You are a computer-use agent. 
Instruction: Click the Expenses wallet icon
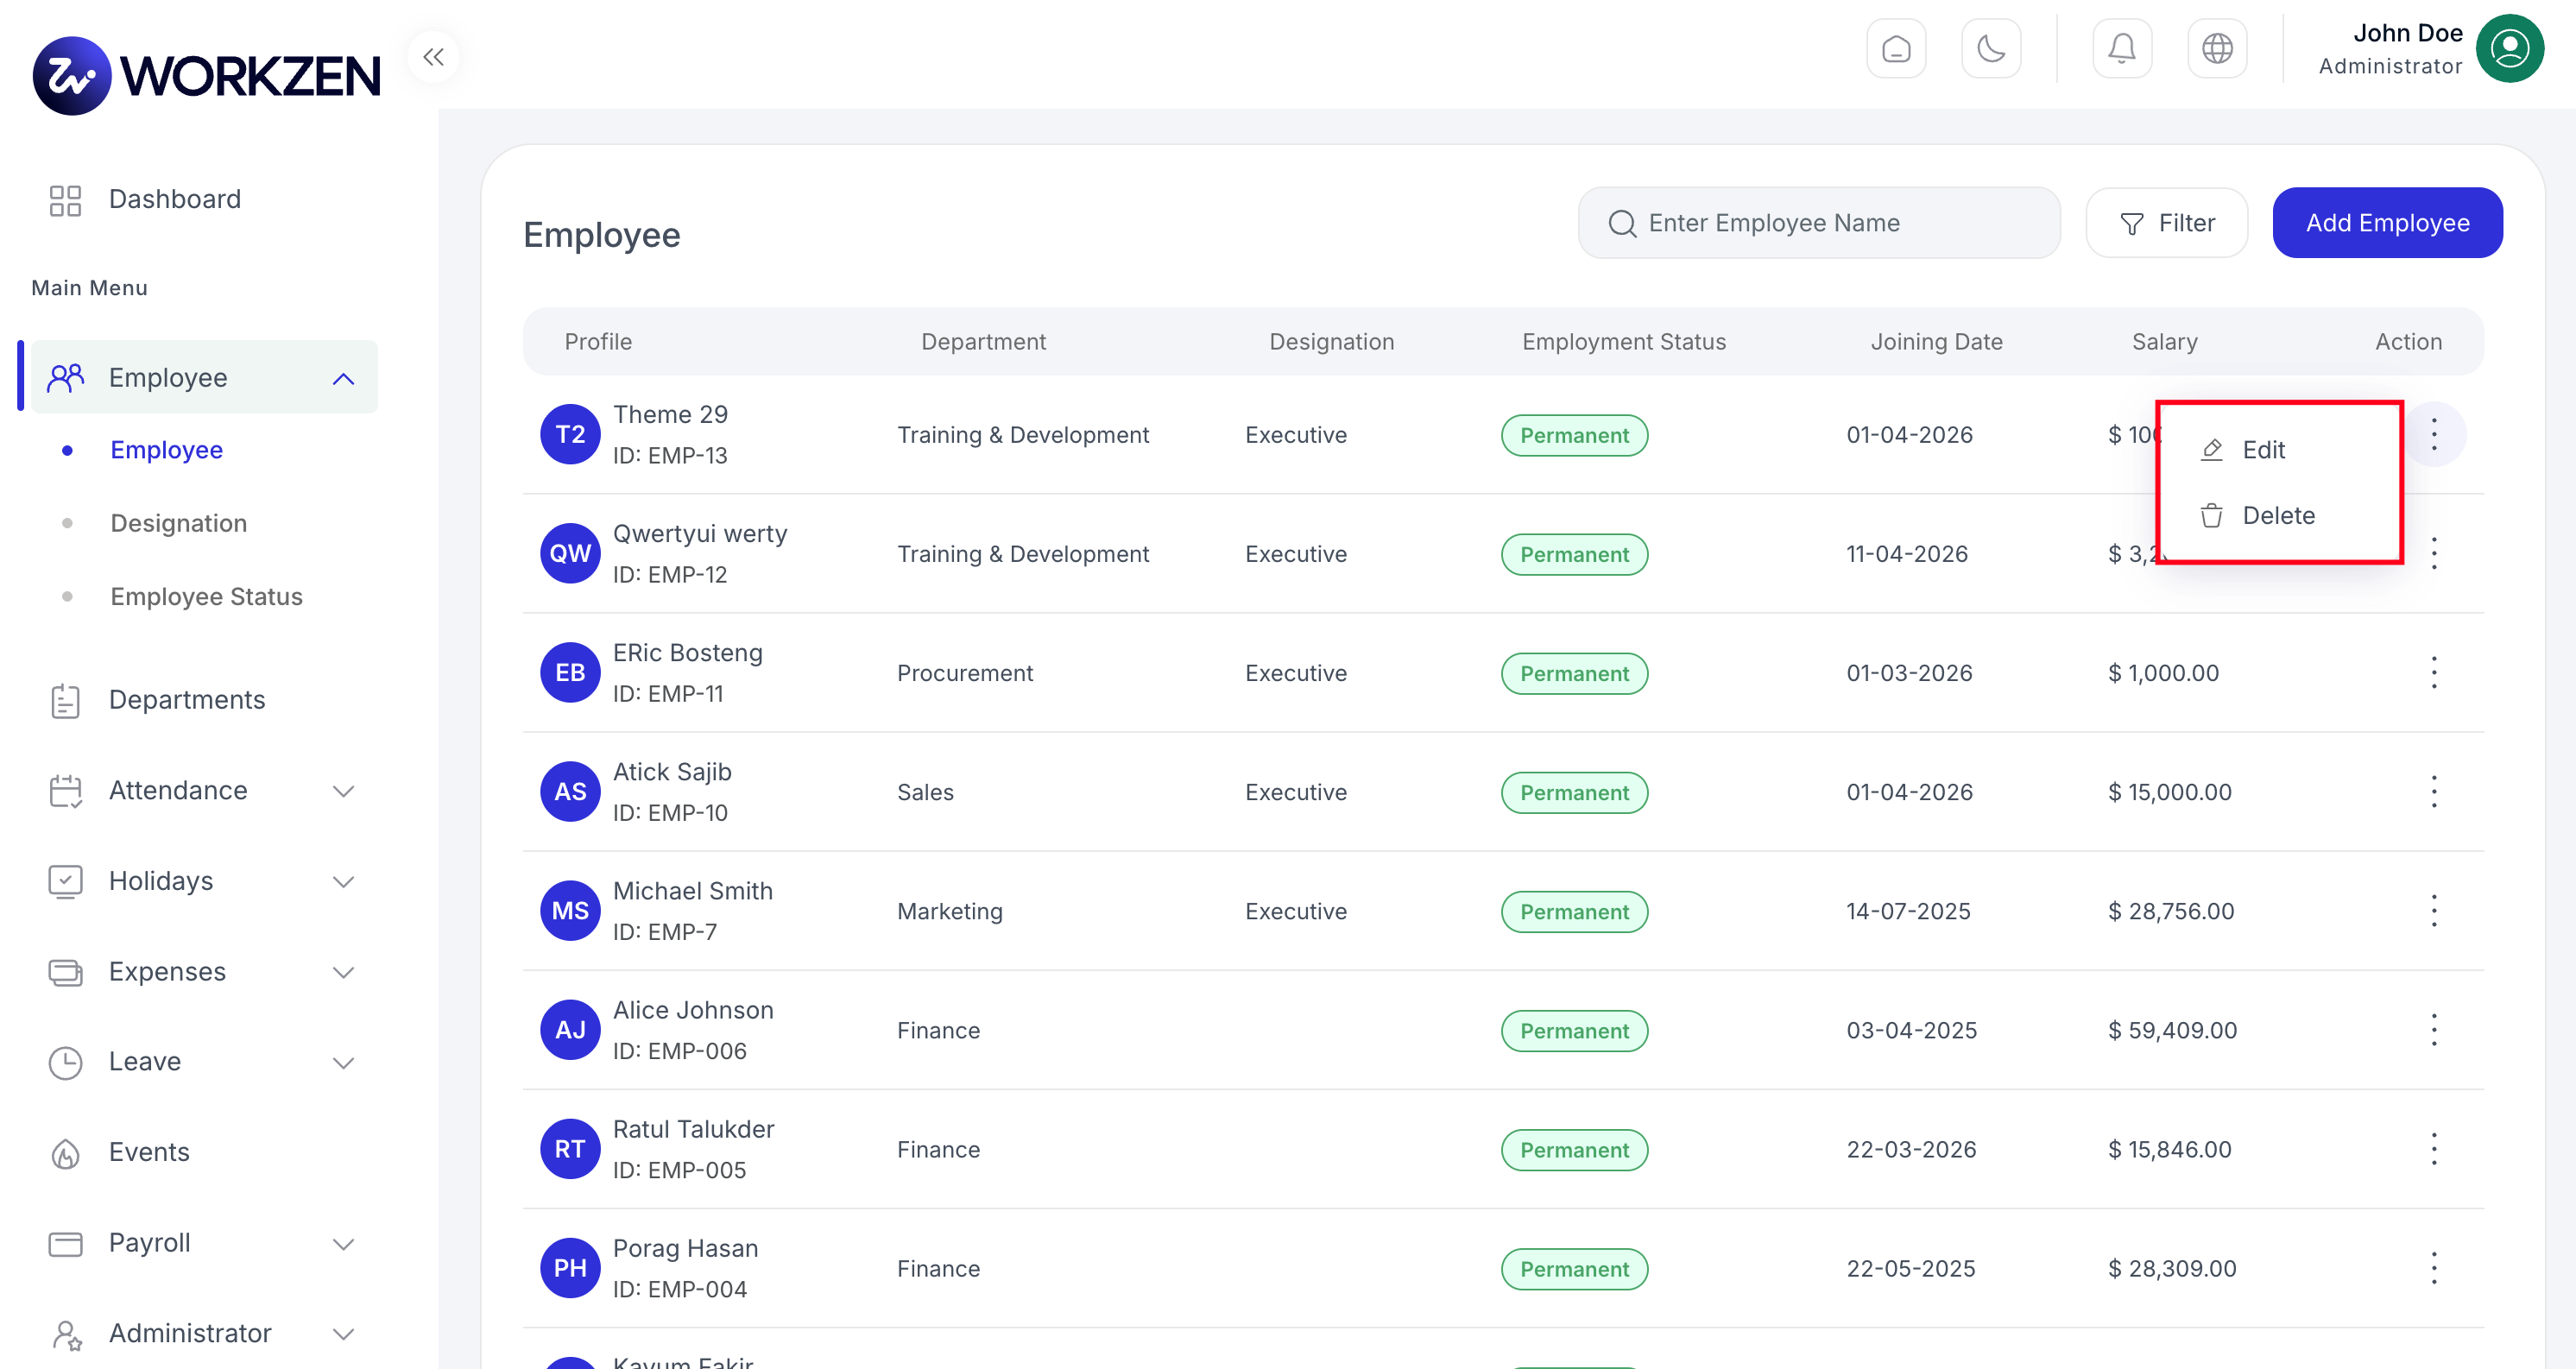click(66, 972)
